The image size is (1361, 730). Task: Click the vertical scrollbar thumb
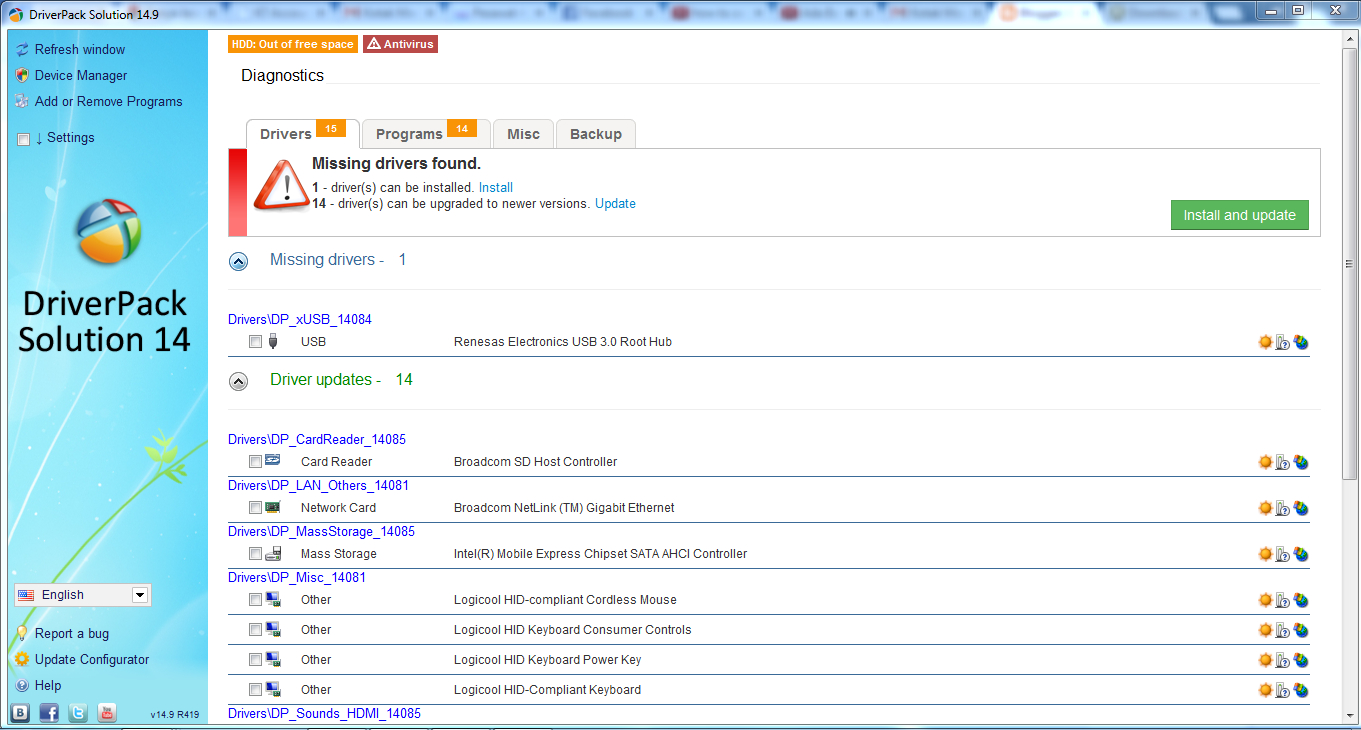1350,264
